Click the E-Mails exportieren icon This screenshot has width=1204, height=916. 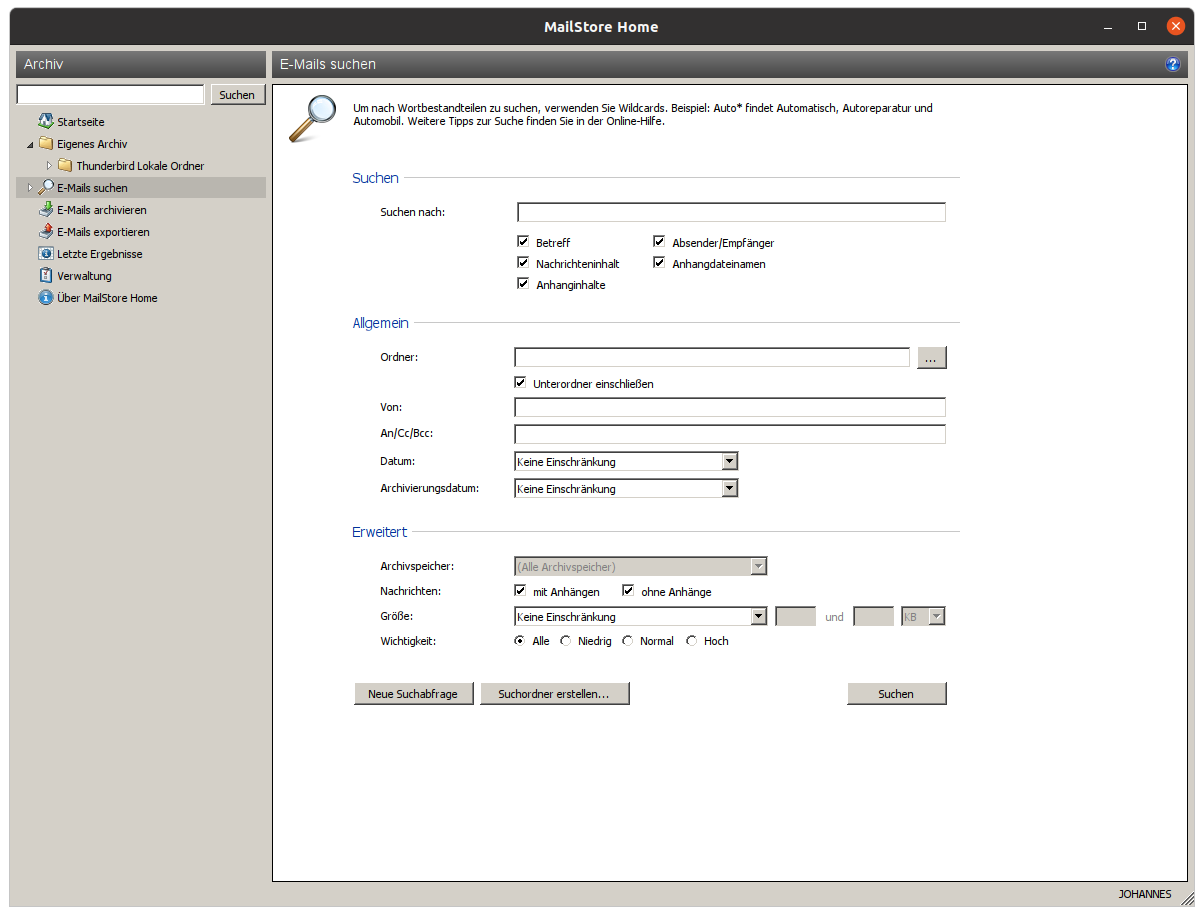46,232
